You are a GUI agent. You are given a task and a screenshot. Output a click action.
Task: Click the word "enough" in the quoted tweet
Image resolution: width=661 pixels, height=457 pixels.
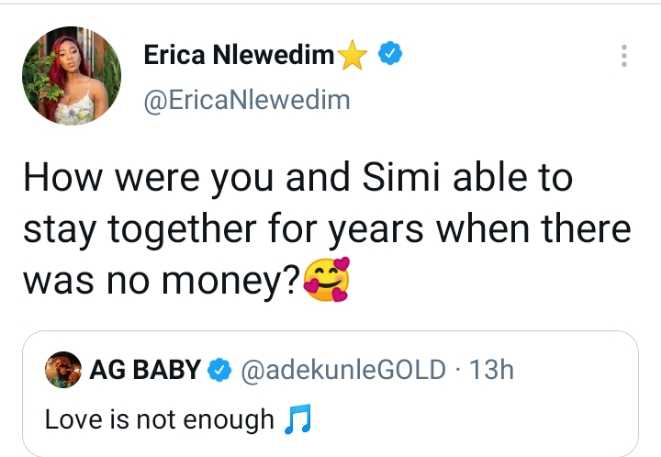230,420
